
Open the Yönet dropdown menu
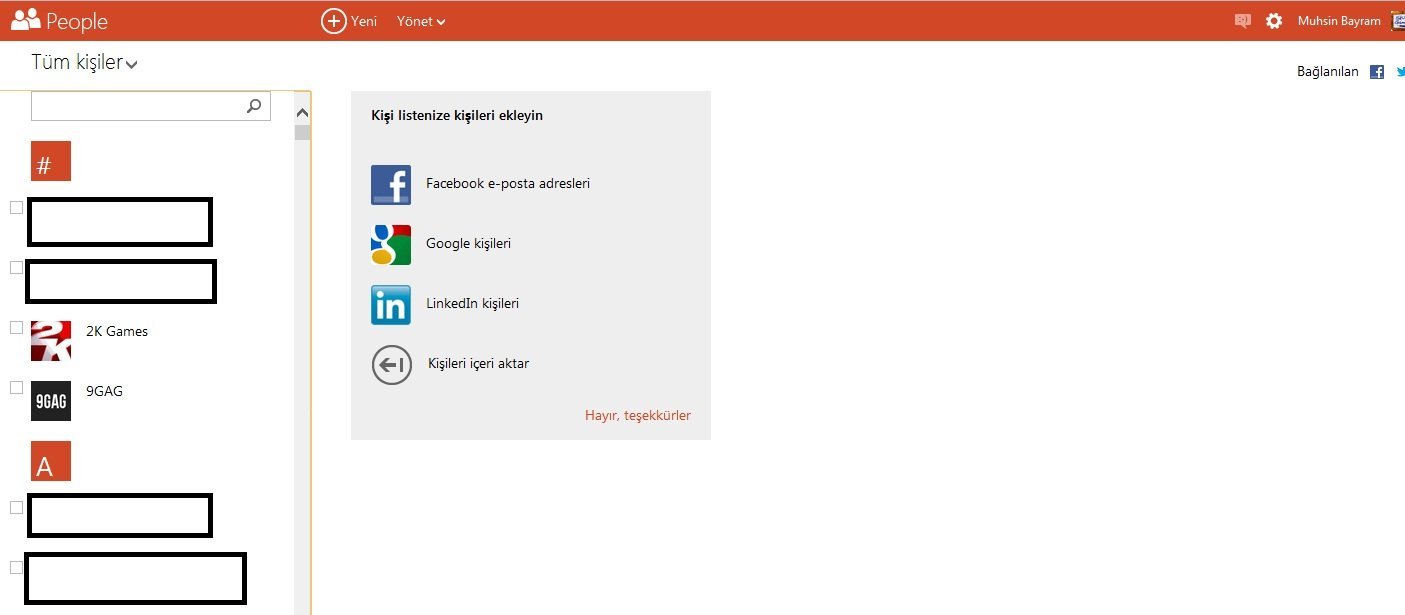[421, 21]
